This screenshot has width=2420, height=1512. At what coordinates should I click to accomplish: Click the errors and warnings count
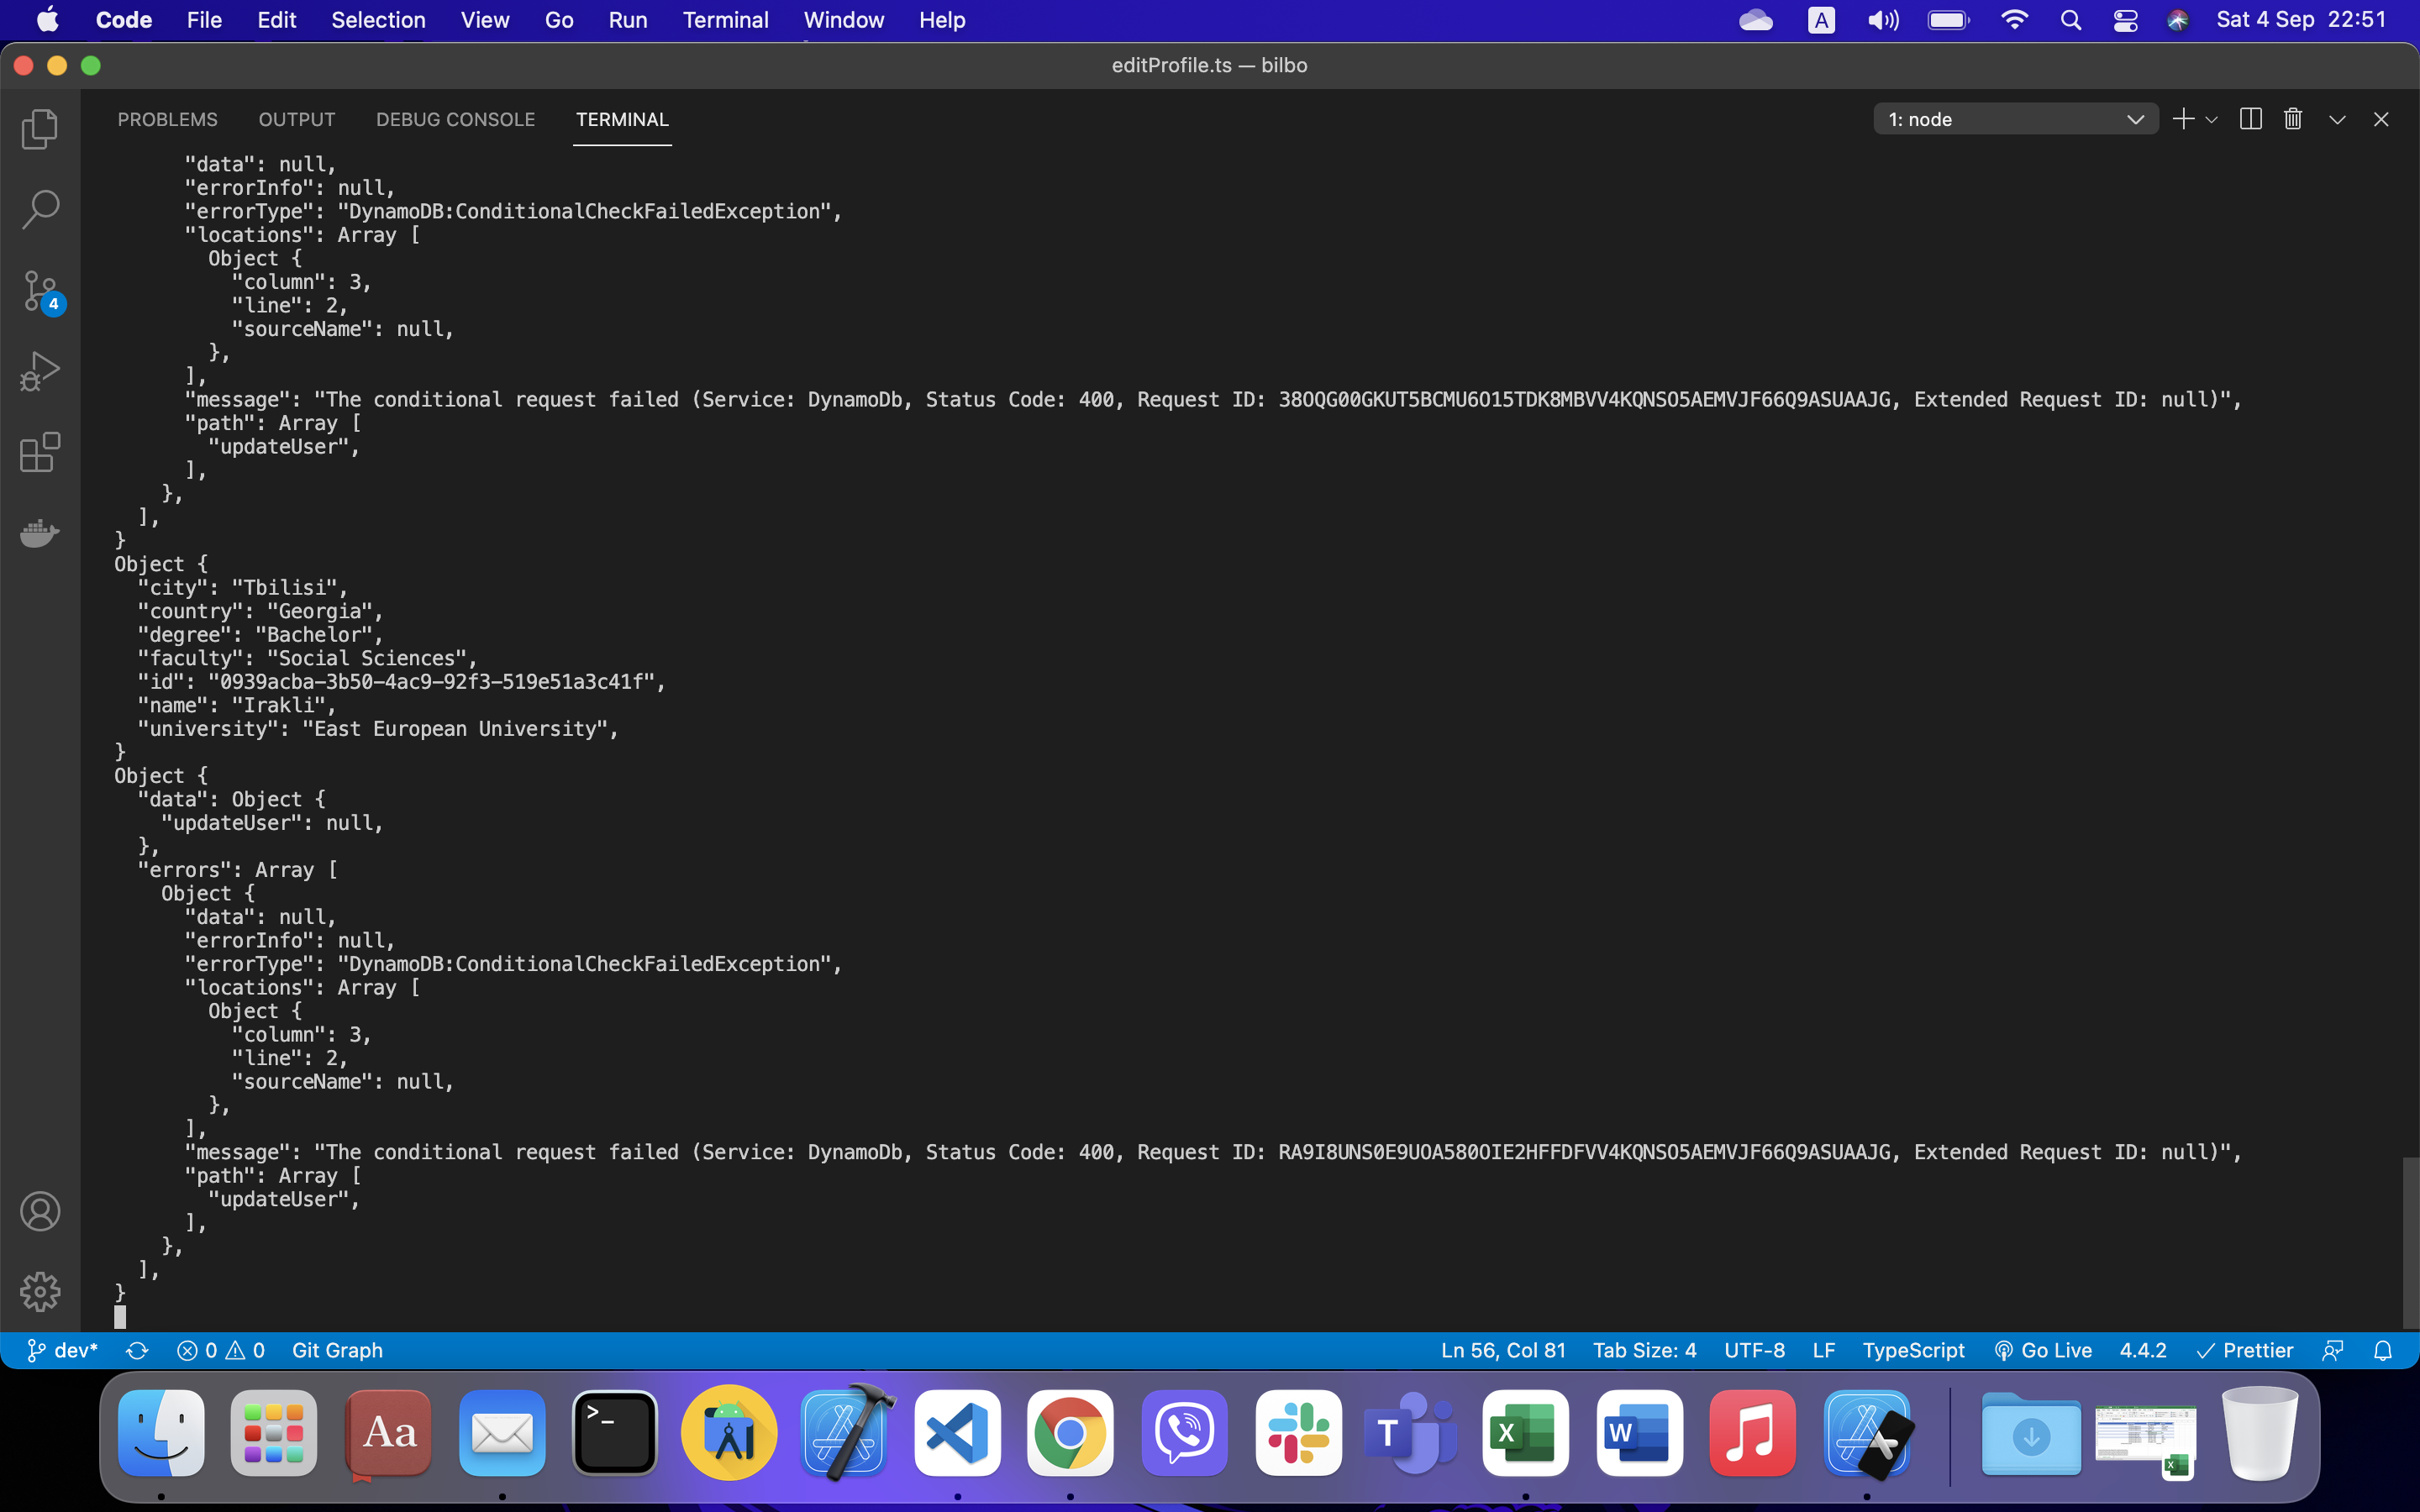[x=220, y=1350]
